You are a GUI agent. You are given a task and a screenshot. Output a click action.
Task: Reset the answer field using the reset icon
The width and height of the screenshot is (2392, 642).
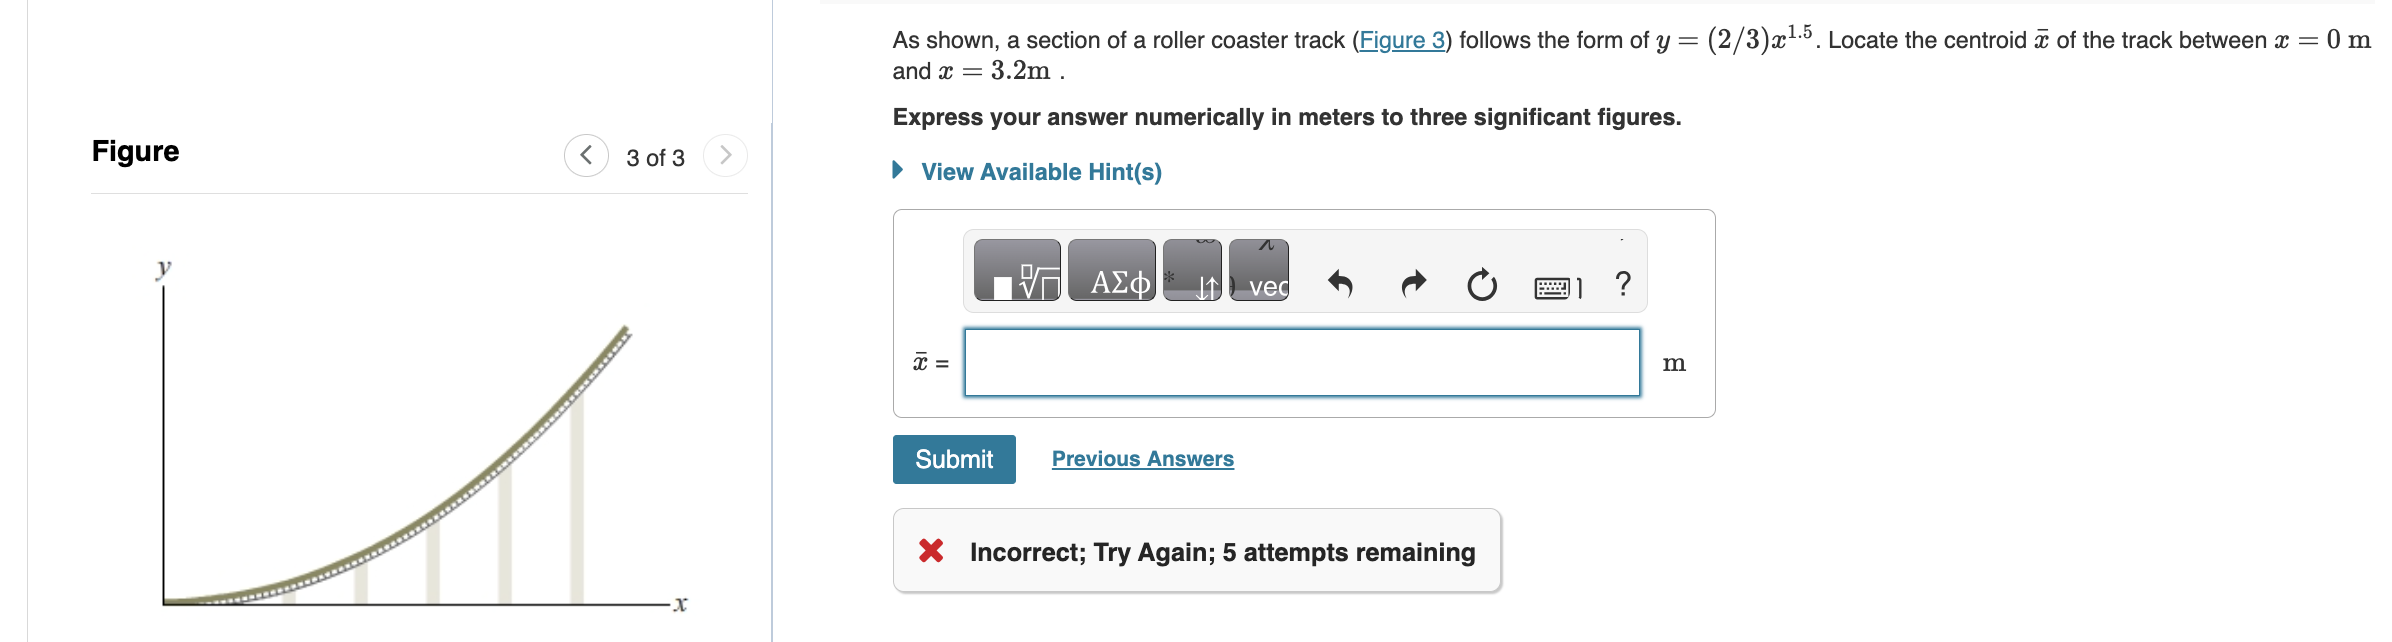(x=1481, y=285)
